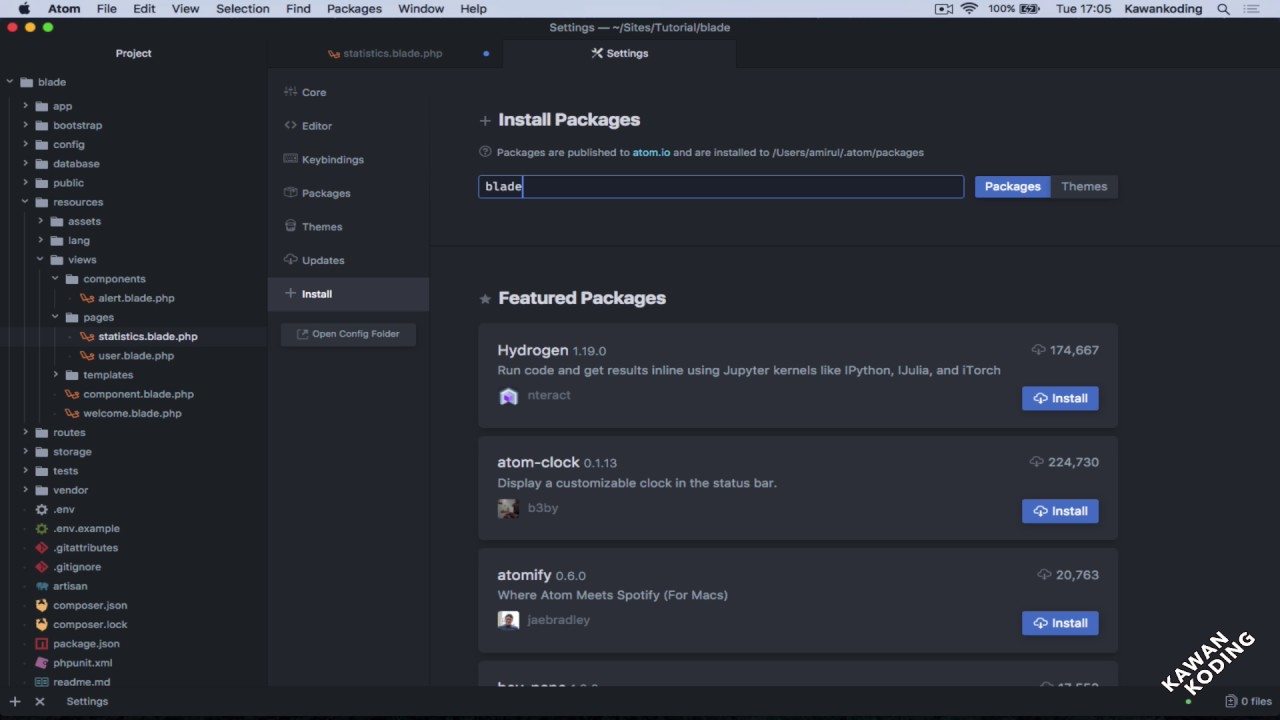Open the Find menu in menu bar
The height and width of the screenshot is (720, 1280).
pyautogui.click(x=298, y=9)
